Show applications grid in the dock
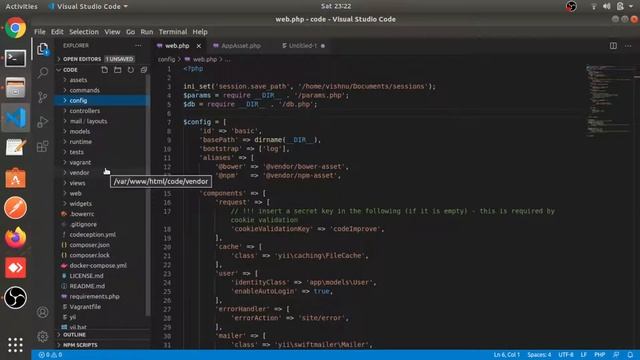The width and height of the screenshot is (640, 360). [16, 345]
